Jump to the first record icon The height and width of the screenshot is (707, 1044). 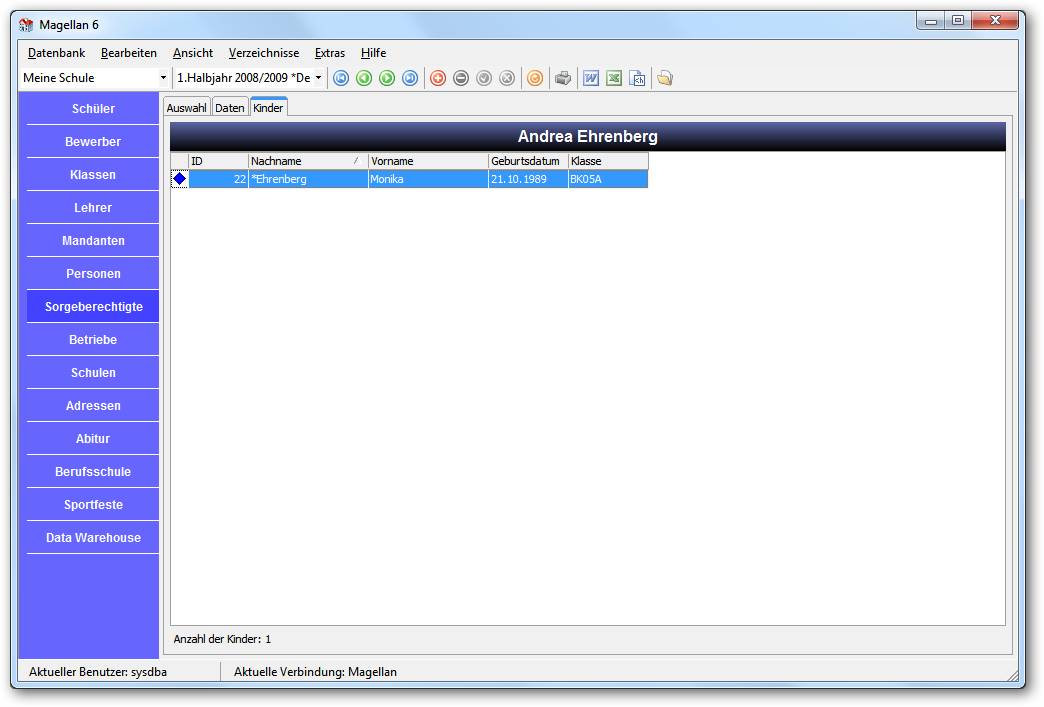(x=341, y=79)
